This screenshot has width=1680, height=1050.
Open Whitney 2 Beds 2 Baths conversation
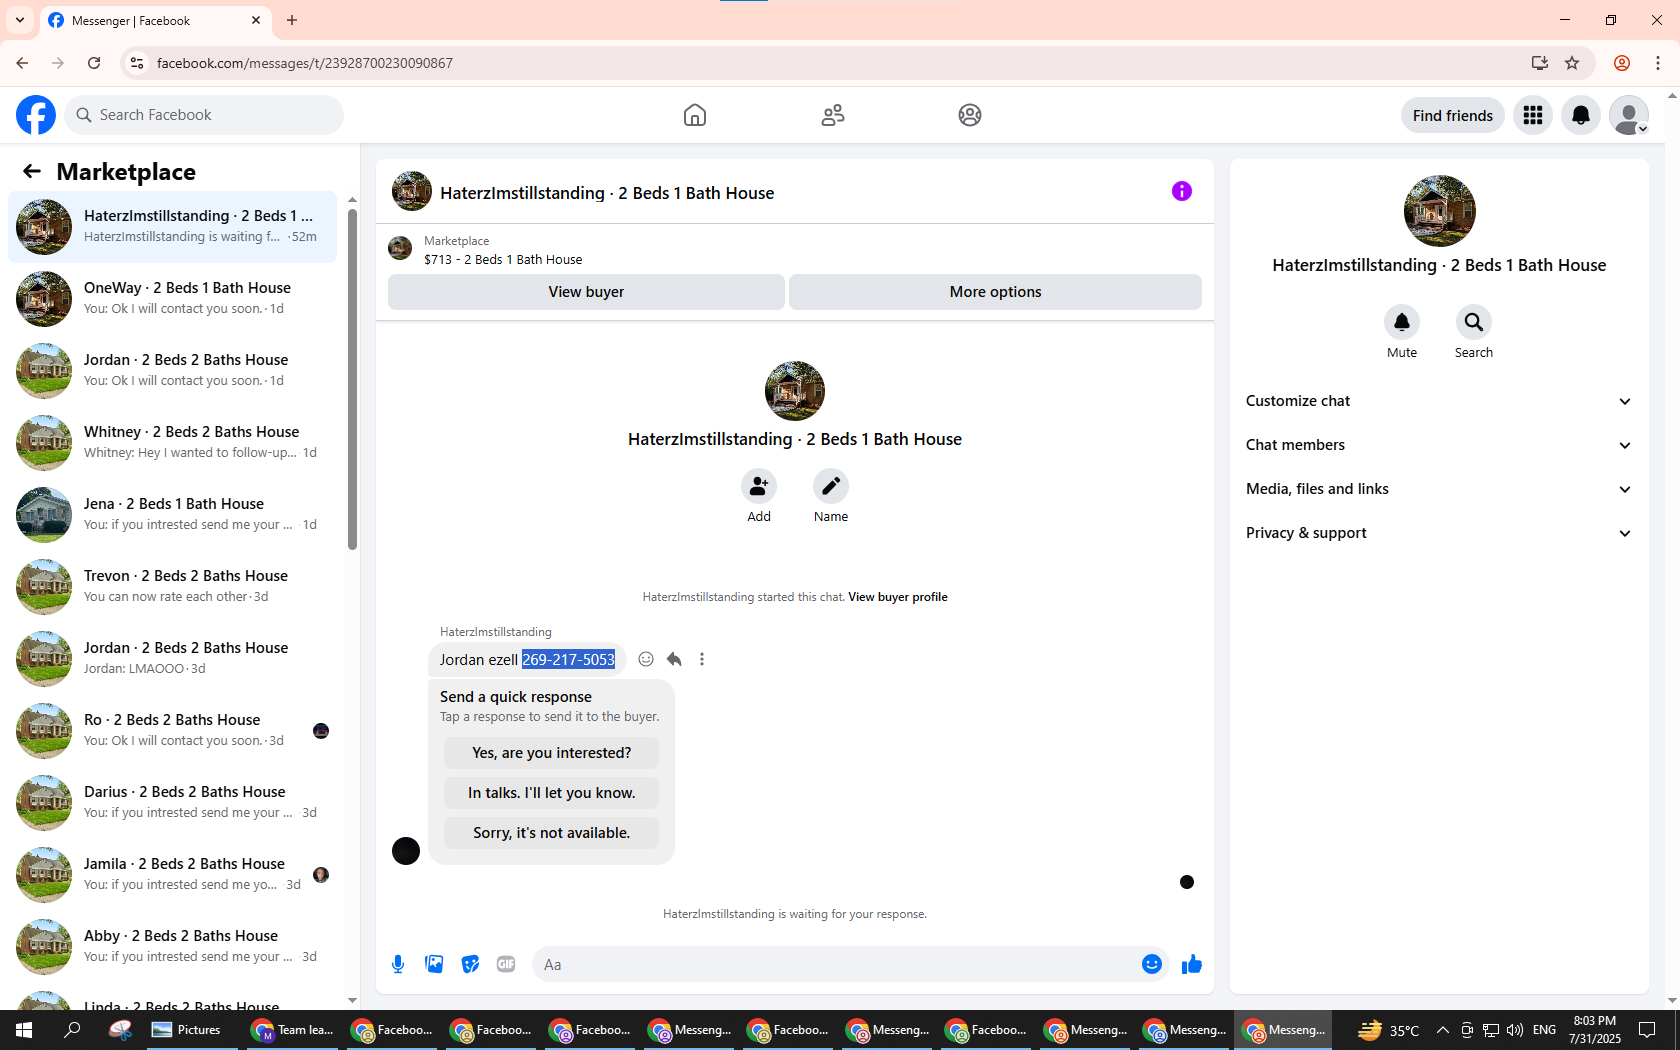(173, 443)
